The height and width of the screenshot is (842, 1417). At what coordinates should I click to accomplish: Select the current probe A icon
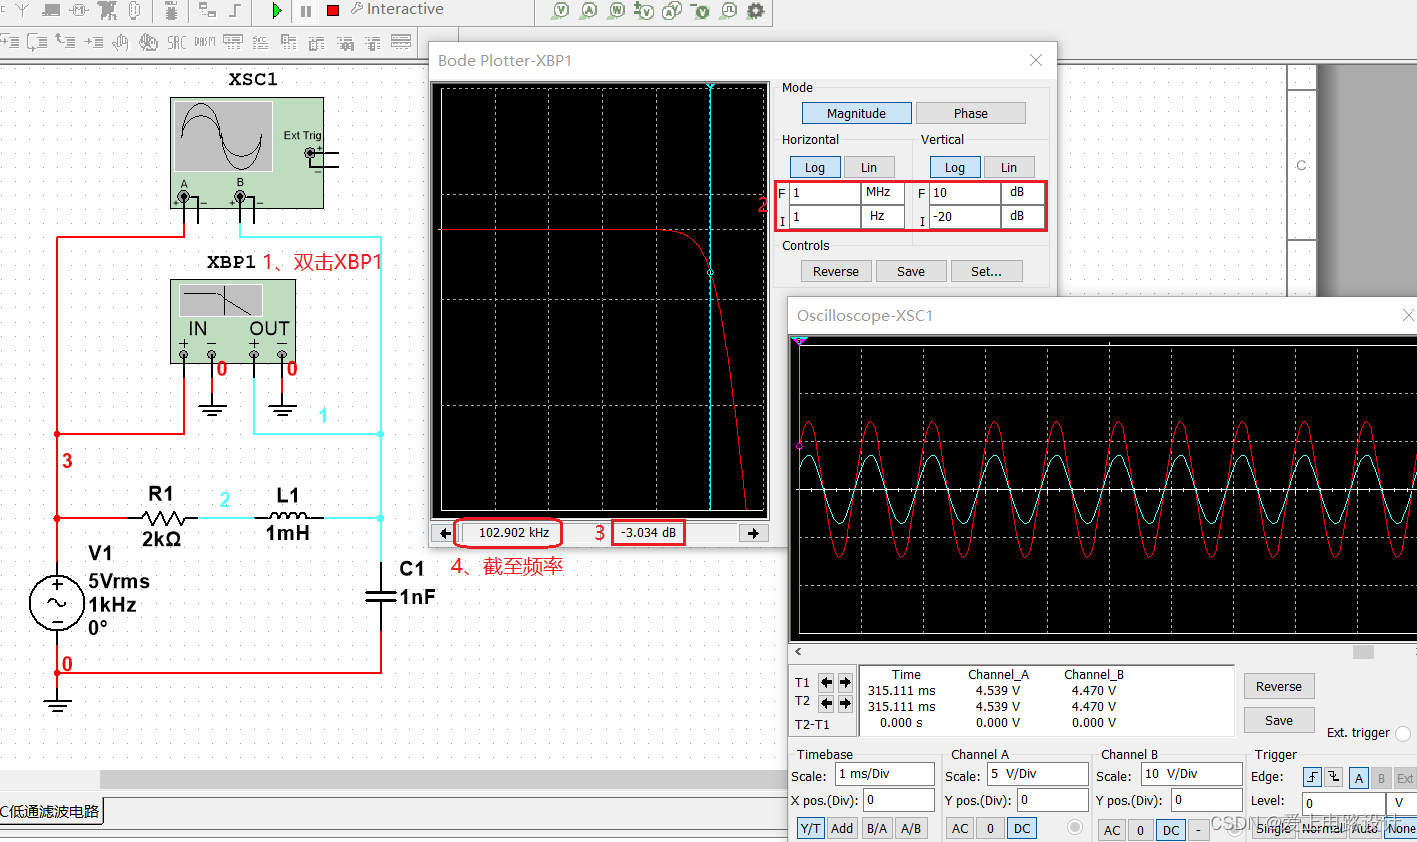[x=589, y=10]
